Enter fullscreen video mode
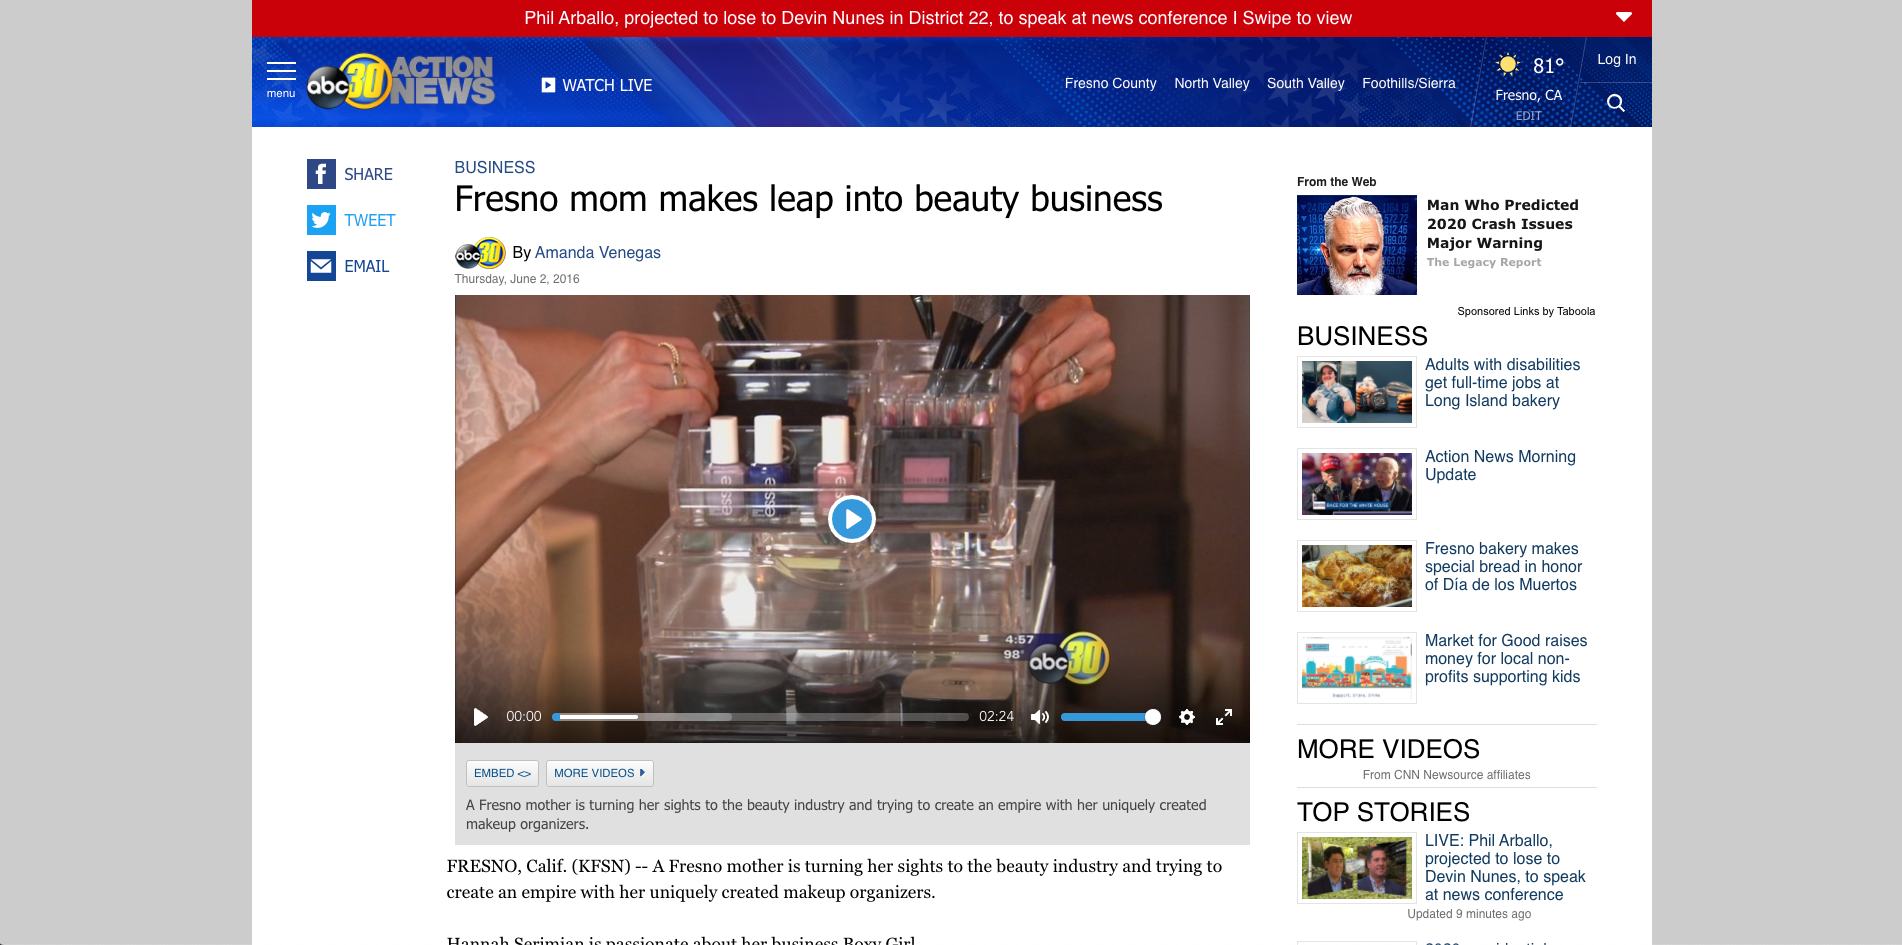The image size is (1902, 945). (x=1224, y=717)
